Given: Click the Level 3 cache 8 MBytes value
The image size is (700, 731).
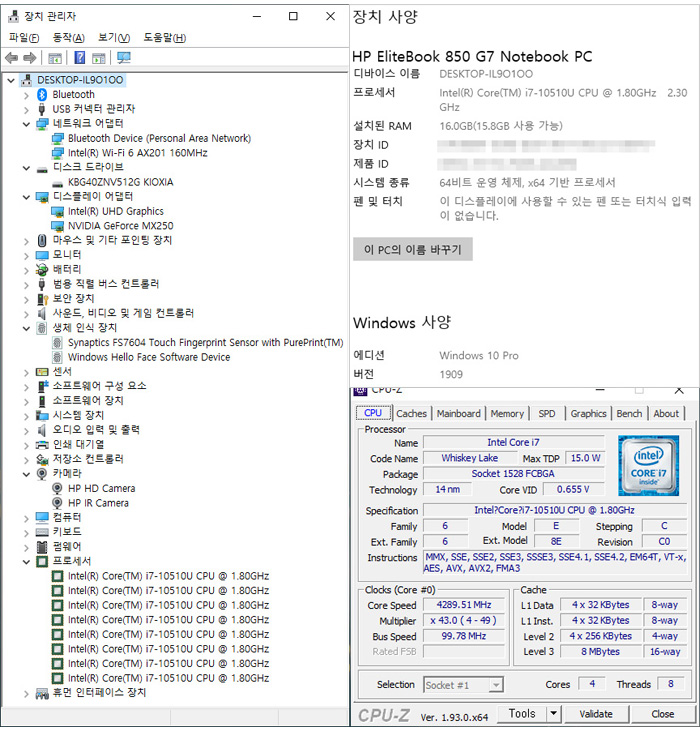Looking at the screenshot, I should pos(600,652).
